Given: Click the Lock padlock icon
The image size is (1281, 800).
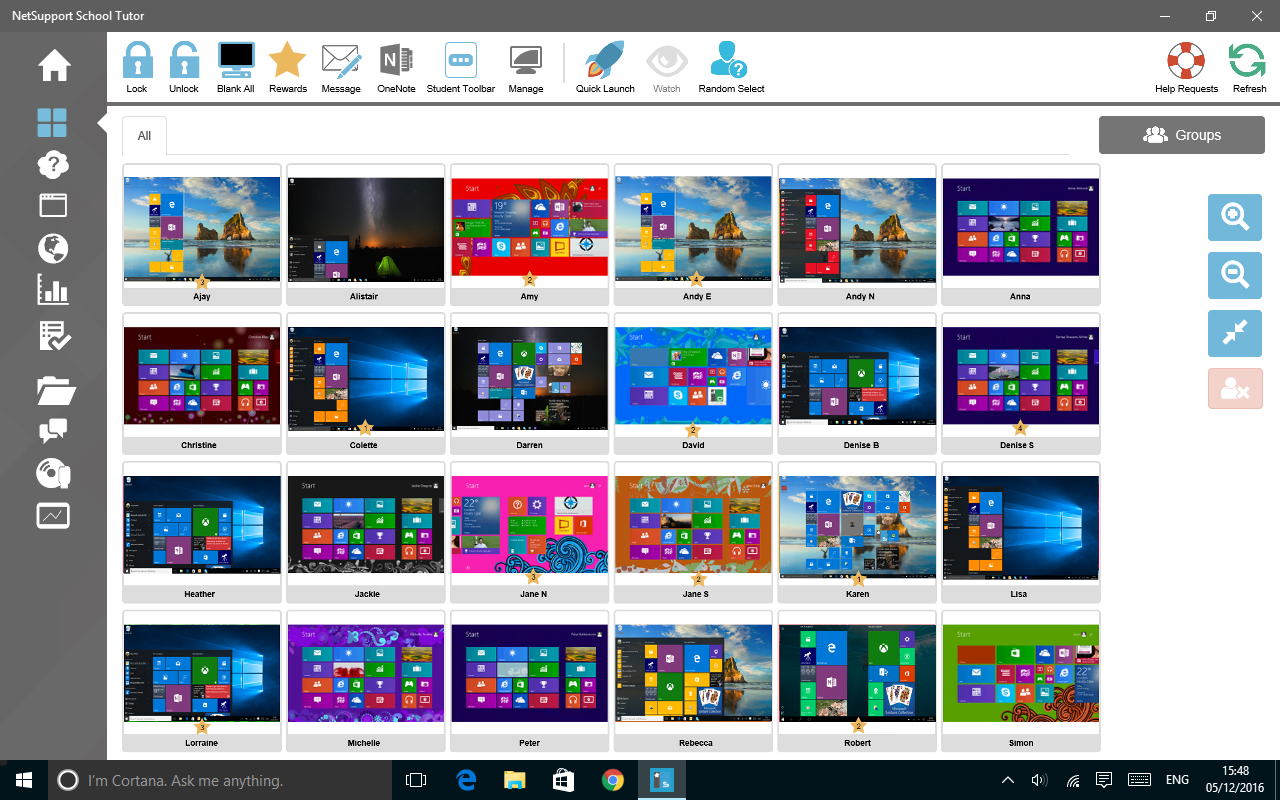Looking at the screenshot, I should [x=137, y=62].
